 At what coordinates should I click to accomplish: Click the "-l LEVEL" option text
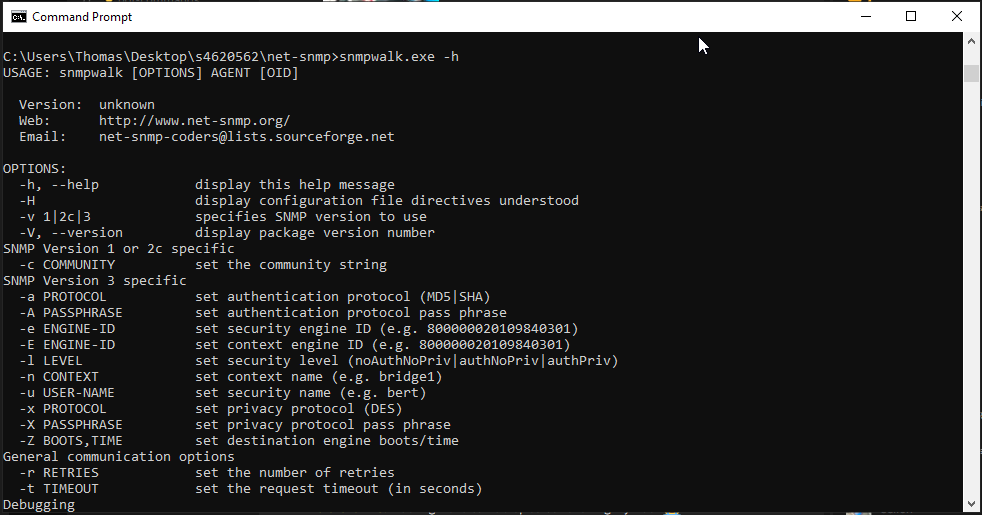coord(51,361)
